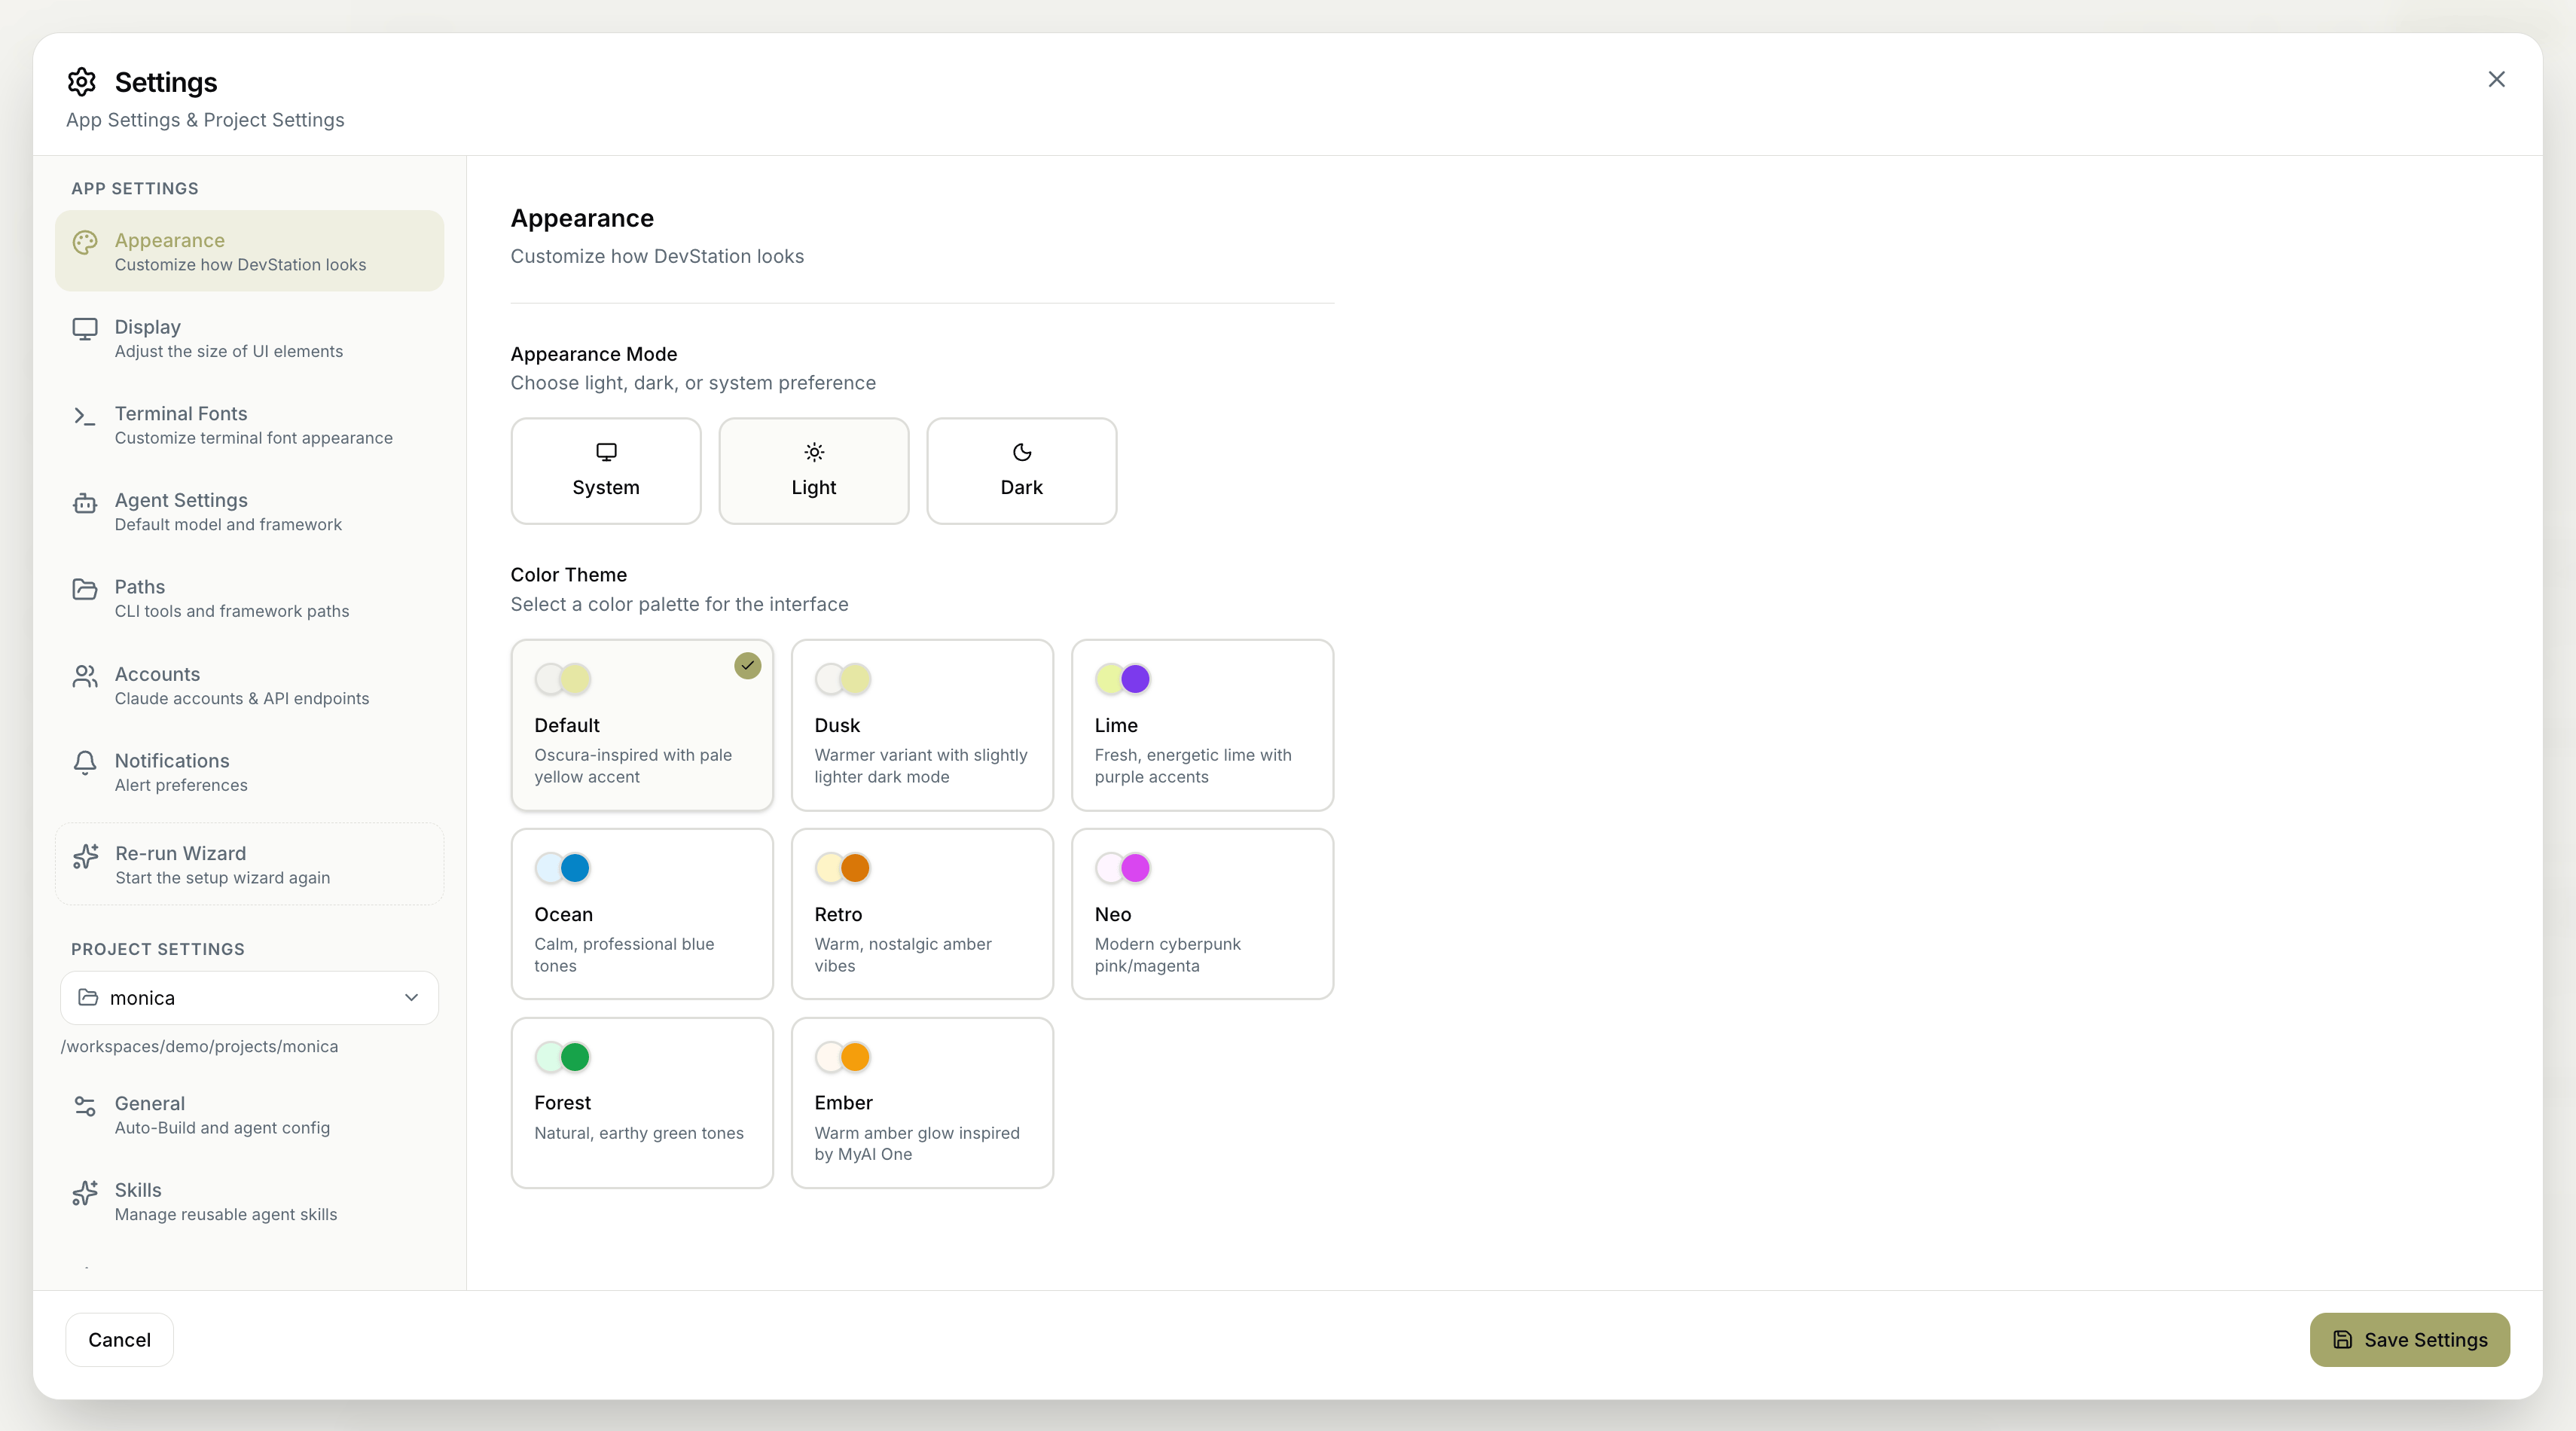Click the PROJECT SETTINGS section header

click(x=158, y=949)
